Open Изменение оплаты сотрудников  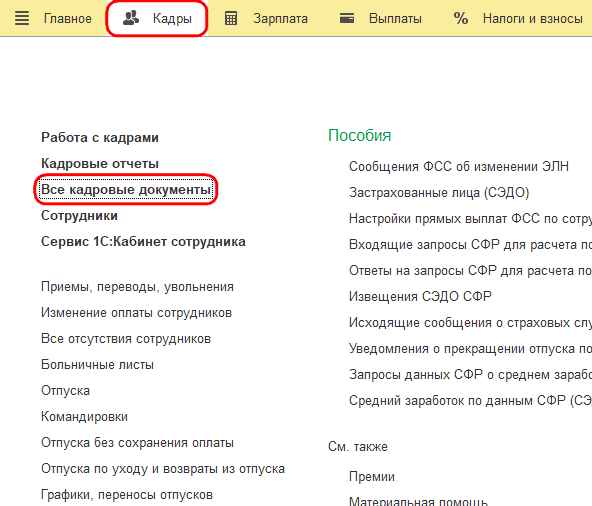pos(136,313)
